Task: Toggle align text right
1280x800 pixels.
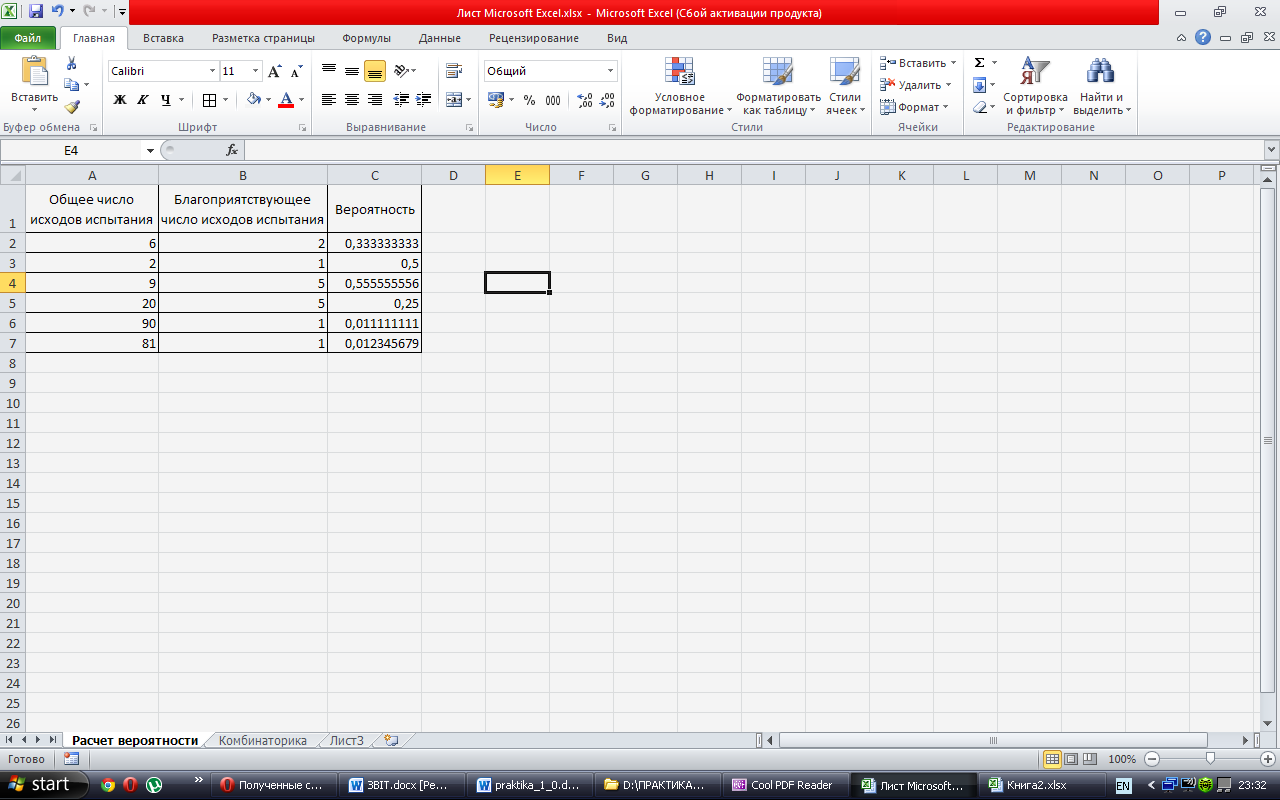Action: point(375,100)
